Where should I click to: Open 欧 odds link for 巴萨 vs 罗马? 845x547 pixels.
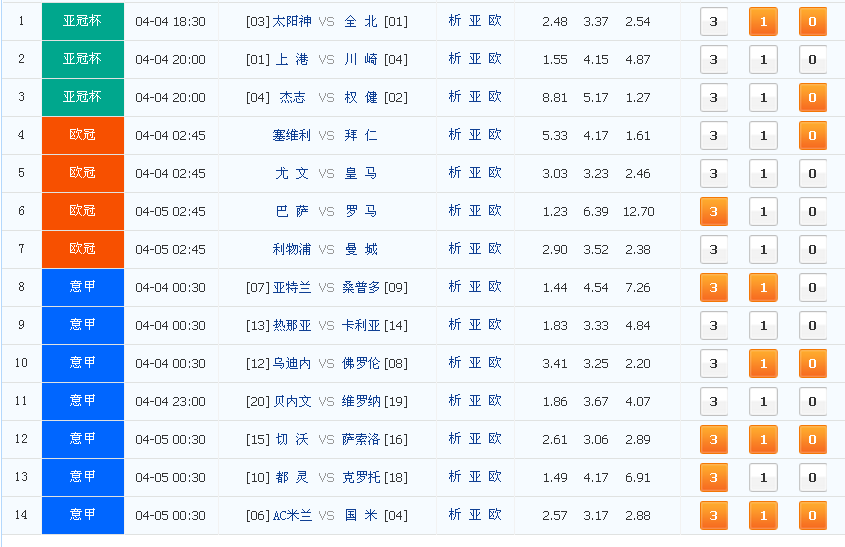pyautogui.click(x=495, y=211)
